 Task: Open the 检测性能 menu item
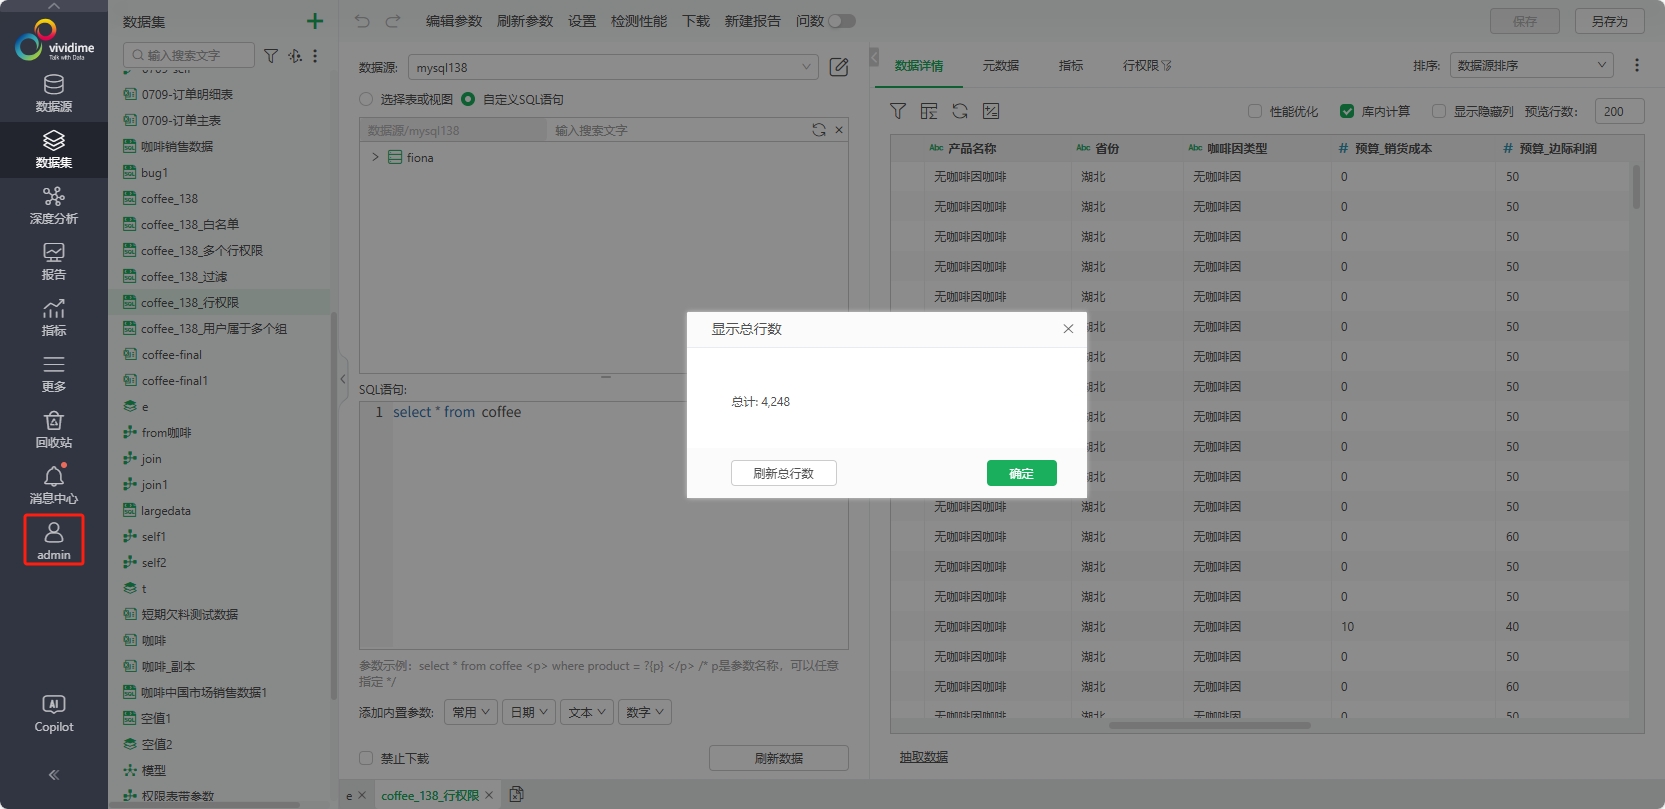click(638, 21)
